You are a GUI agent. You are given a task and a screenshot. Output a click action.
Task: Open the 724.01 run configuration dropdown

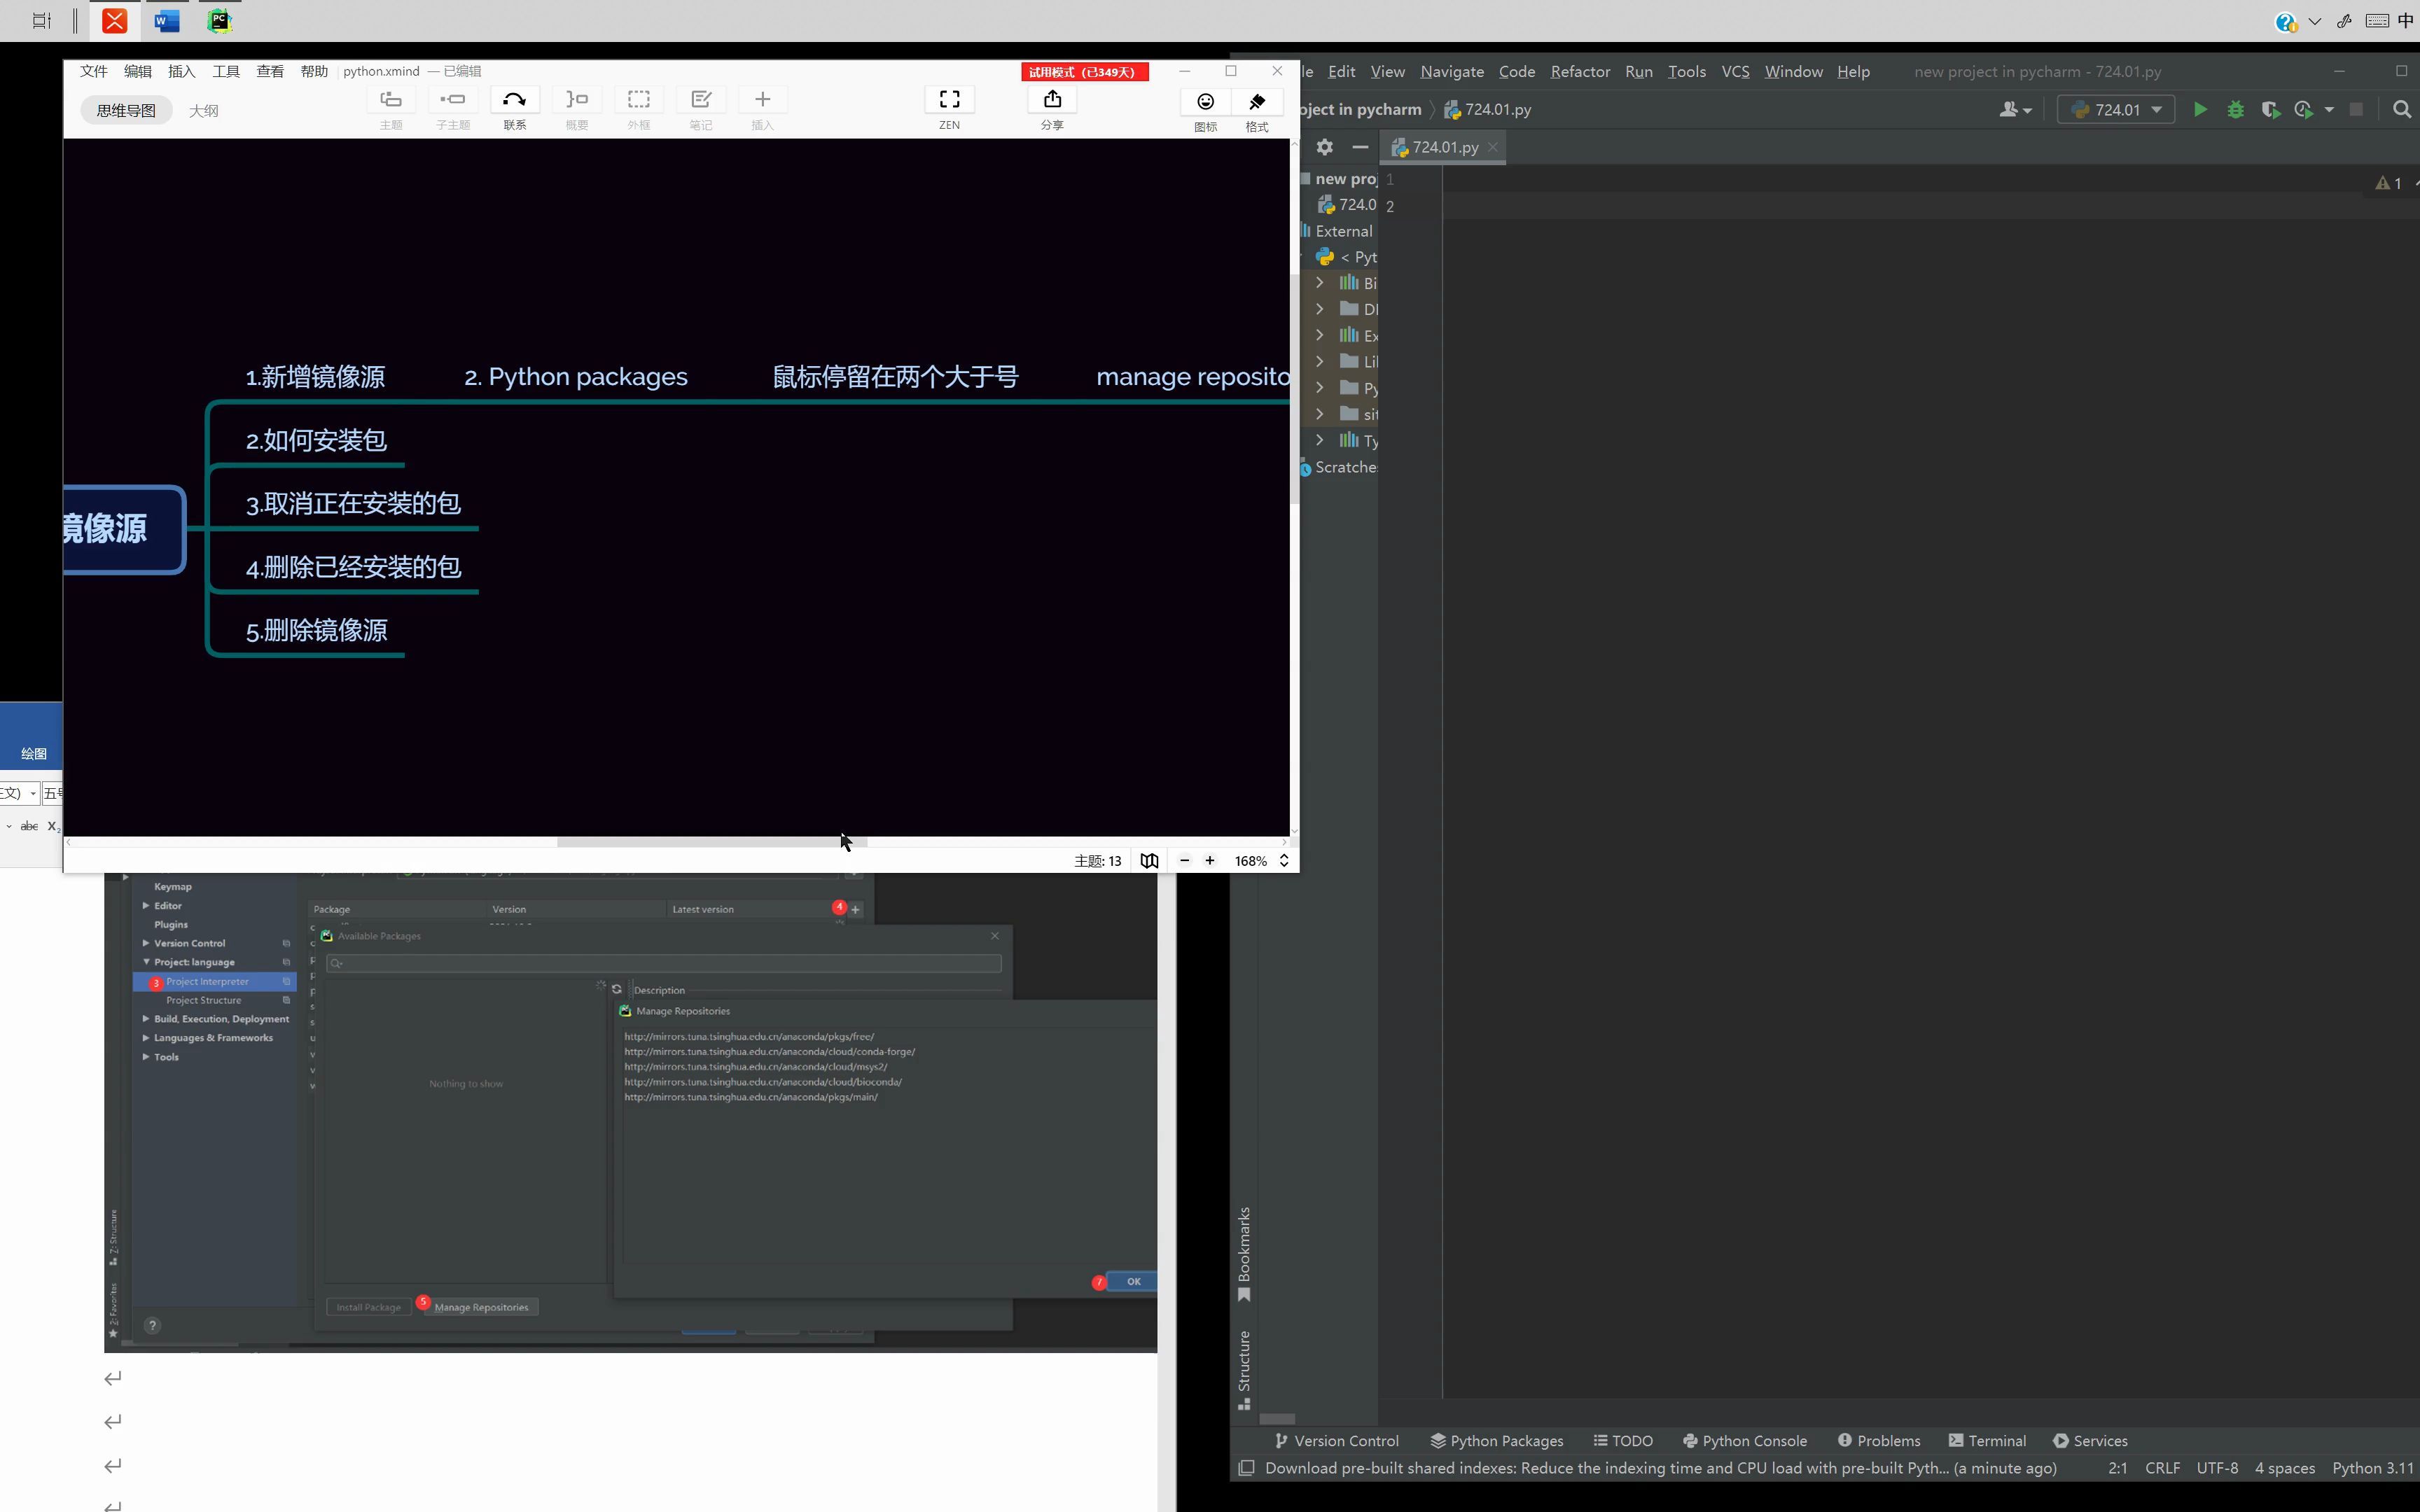(x=2115, y=110)
